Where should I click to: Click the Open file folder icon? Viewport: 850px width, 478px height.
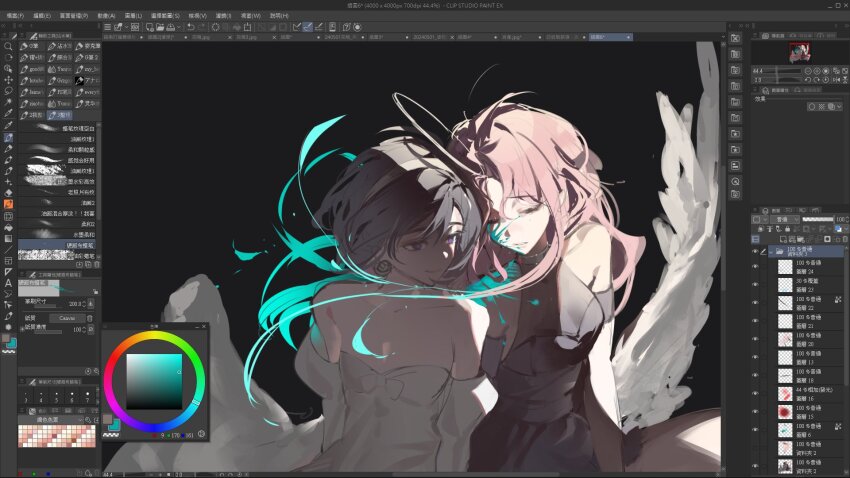tap(160, 27)
